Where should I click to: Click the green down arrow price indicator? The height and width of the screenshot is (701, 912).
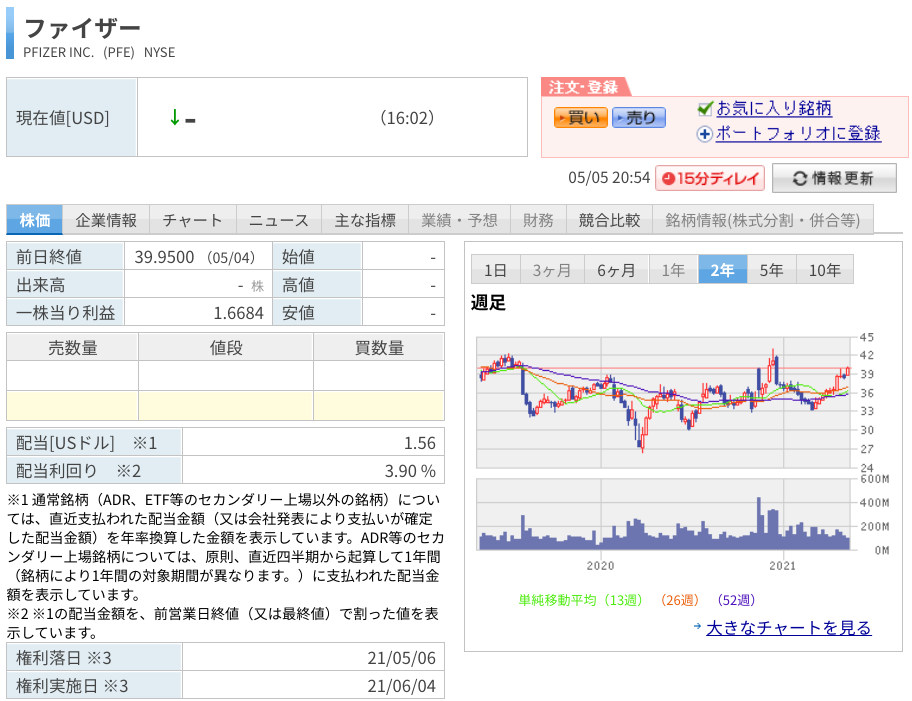pos(174,118)
